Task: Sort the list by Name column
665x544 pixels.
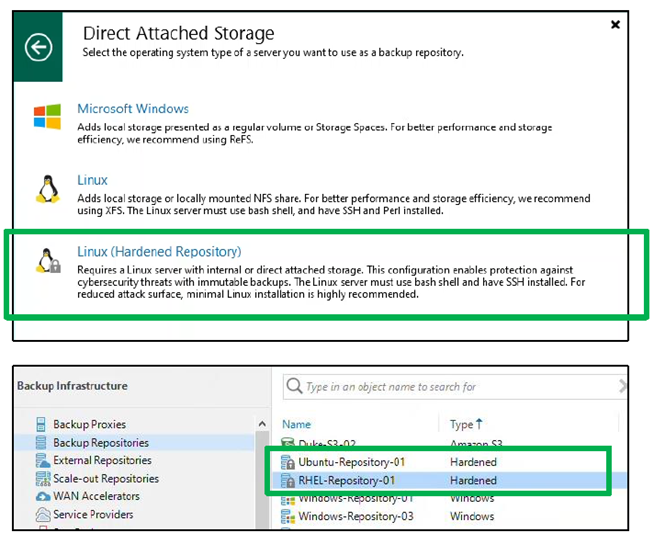Action: [x=296, y=424]
